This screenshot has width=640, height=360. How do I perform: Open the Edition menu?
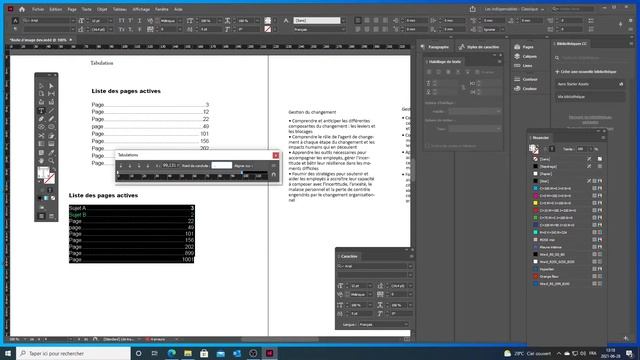coord(56,9)
